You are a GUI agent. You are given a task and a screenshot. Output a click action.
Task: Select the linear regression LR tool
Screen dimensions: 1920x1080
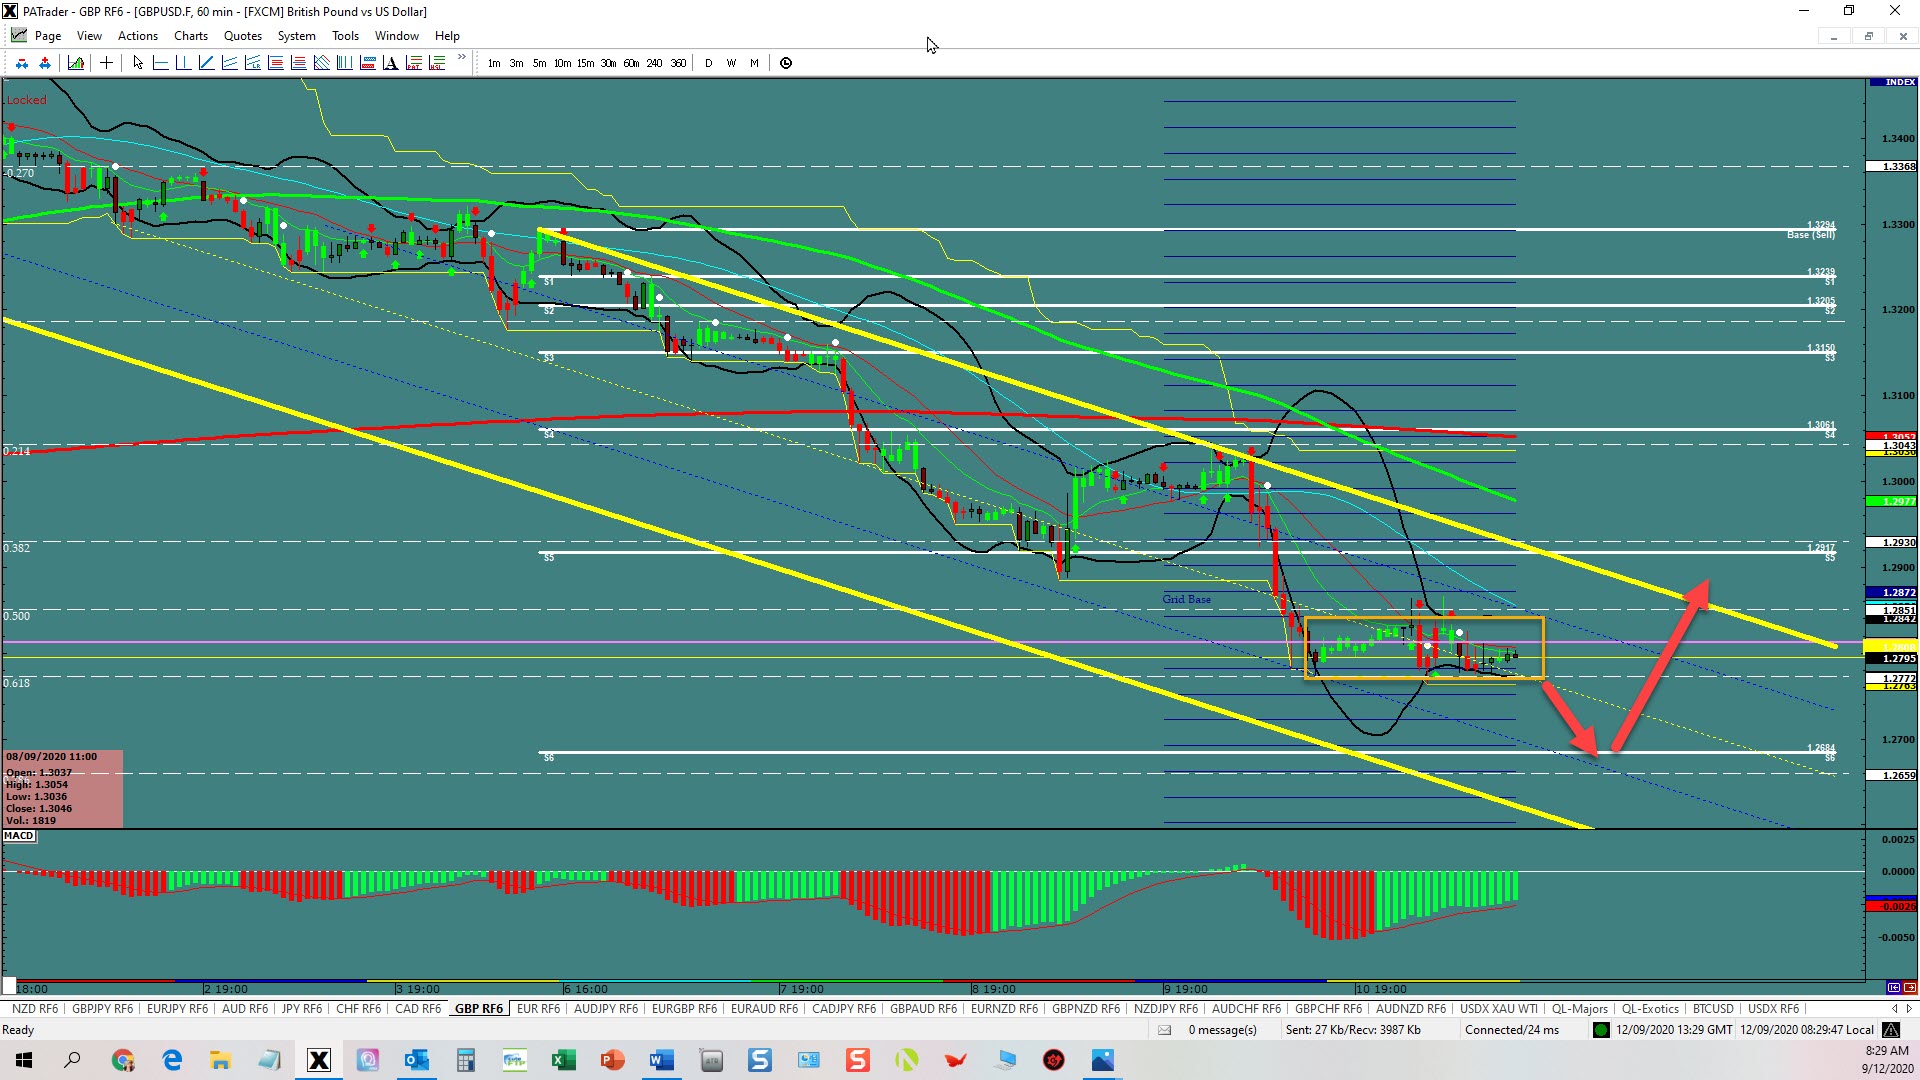click(x=252, y=63)
